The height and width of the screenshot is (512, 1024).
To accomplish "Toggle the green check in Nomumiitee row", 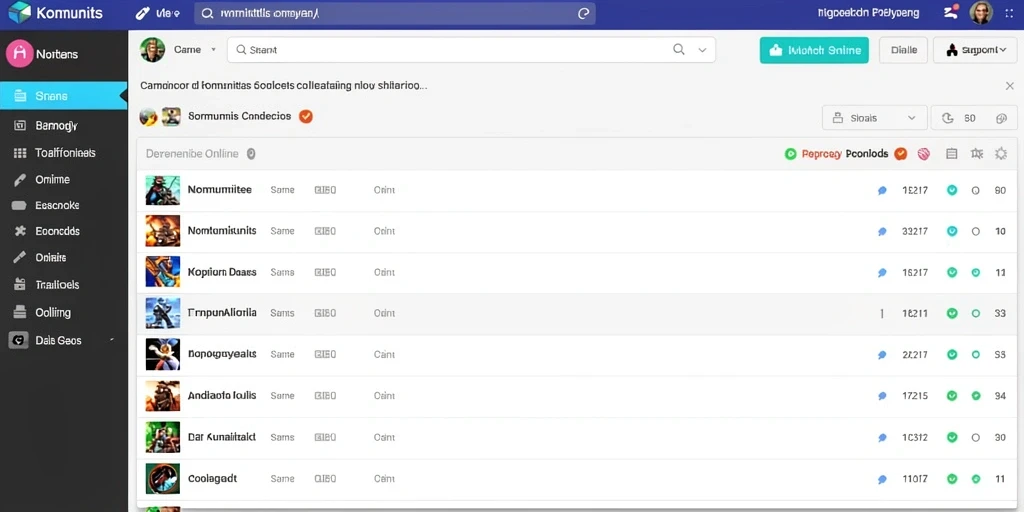I will coord(952,190).
